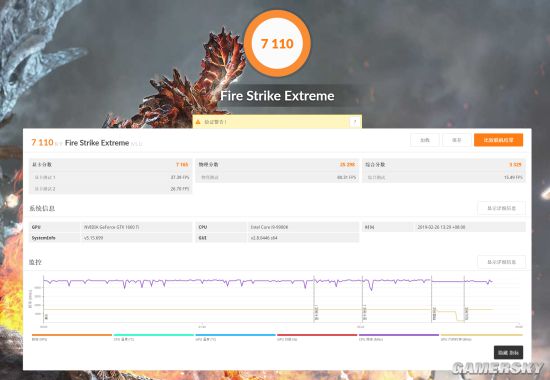The image size is (550, 380).
Task: Expand system info details button
Action: coord(501,208)
